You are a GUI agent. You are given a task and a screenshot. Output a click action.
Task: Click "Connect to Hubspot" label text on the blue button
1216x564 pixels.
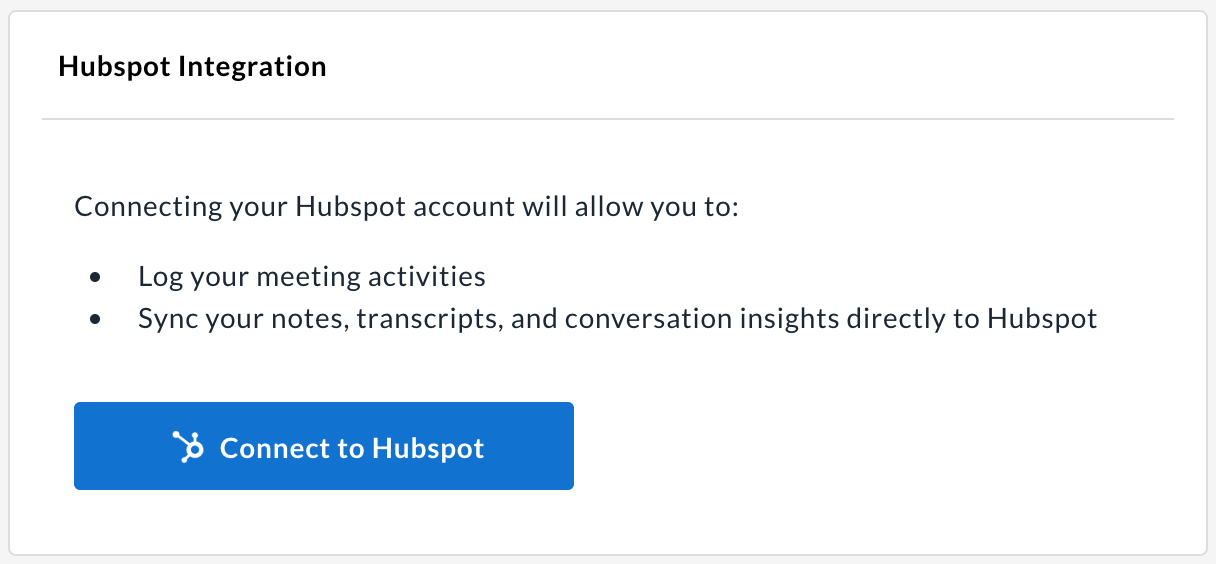pyautogui.click(x=352, y=448)
